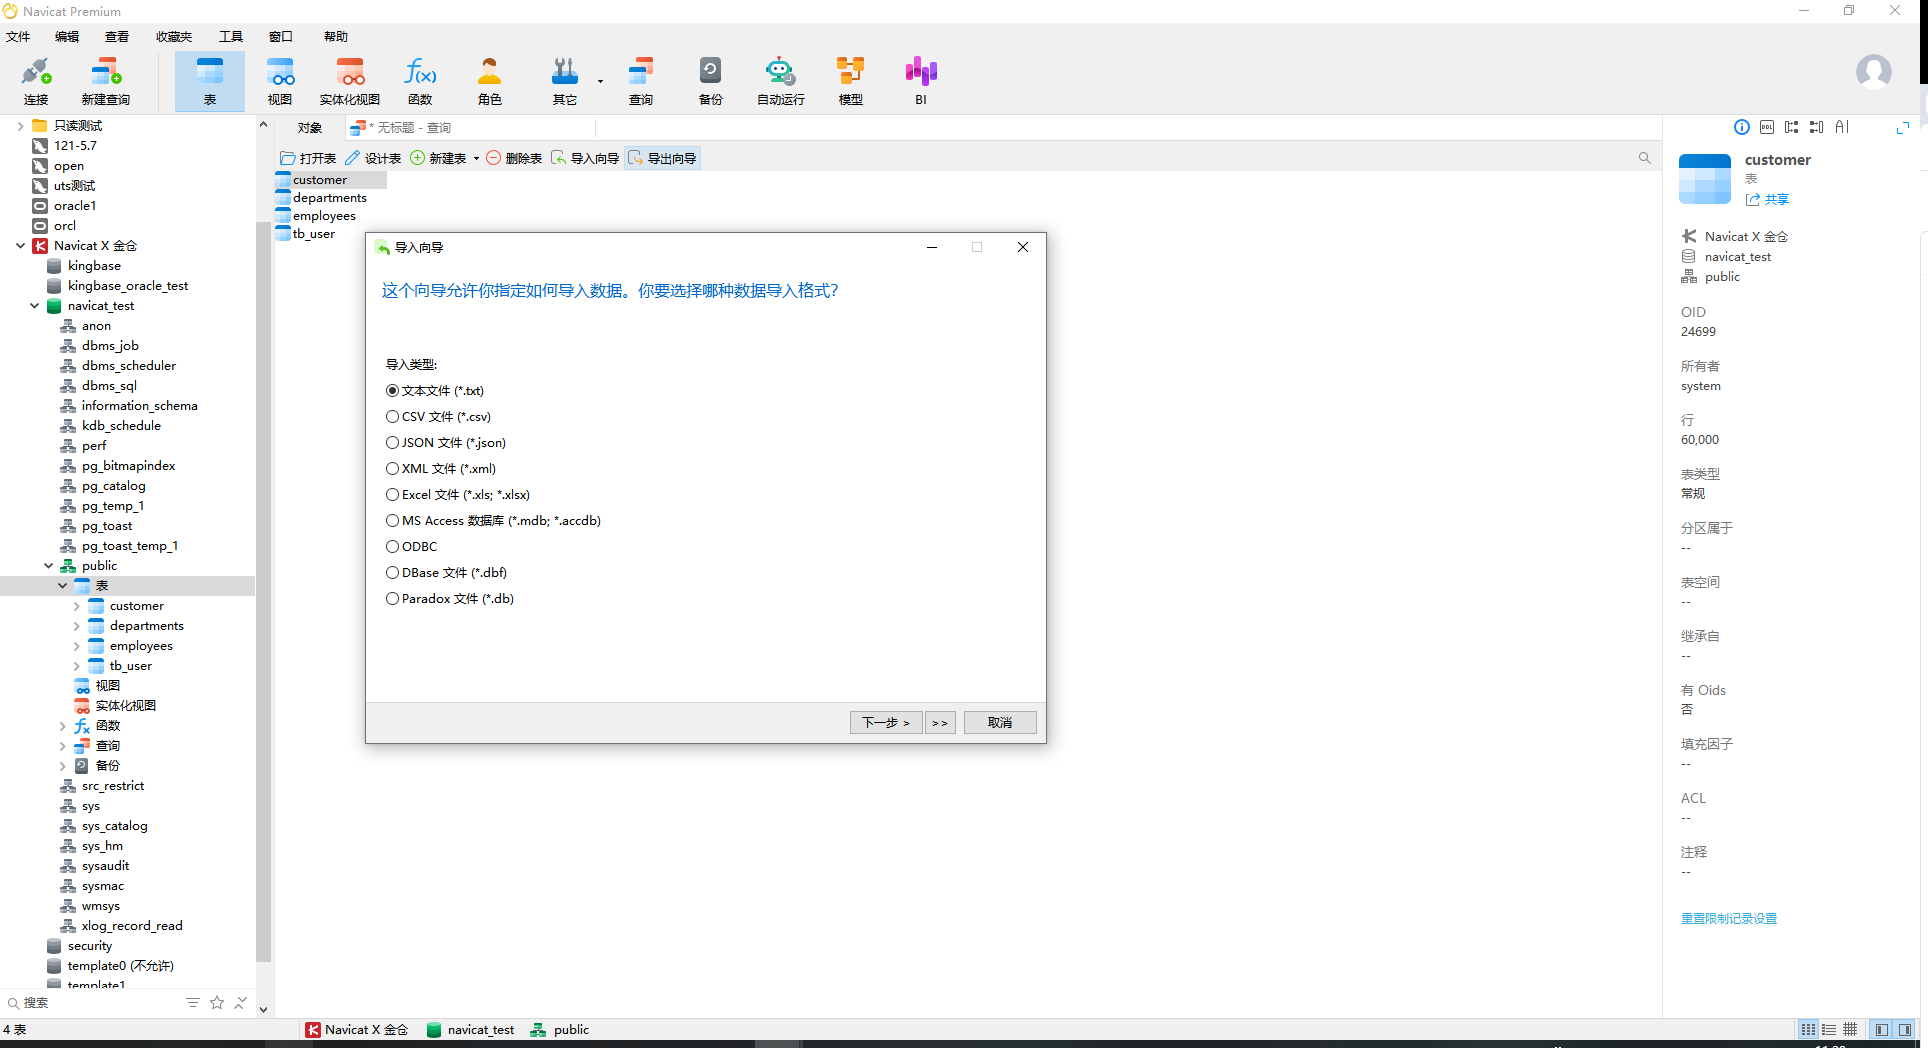Image resolution: width=1928 pixels, height=1048 pixels.
Task: Click the 打开表 open table button
Action: click(308, 158)
